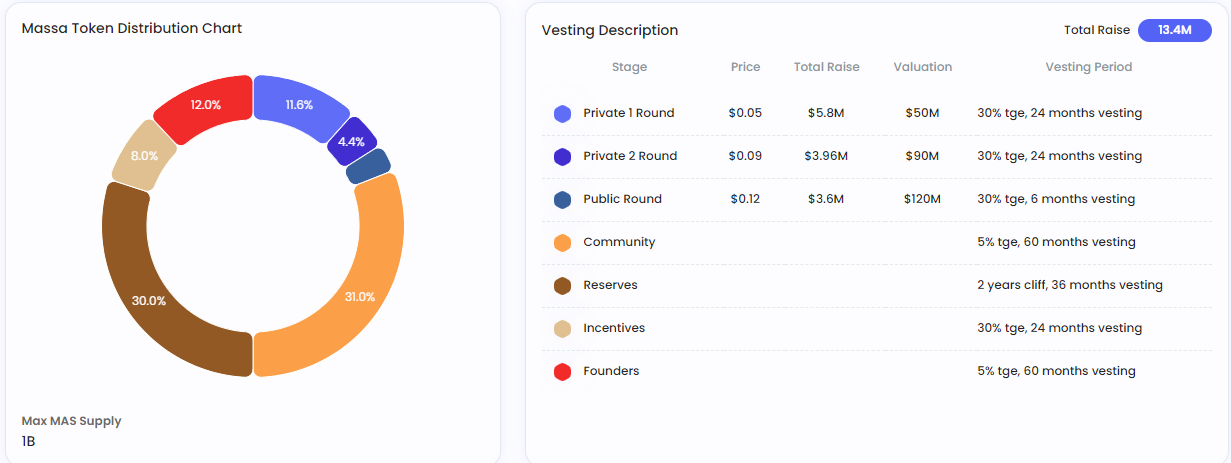
Task: Click the Private 1 Round hexagon icon
Action: [x=563, y=113]
